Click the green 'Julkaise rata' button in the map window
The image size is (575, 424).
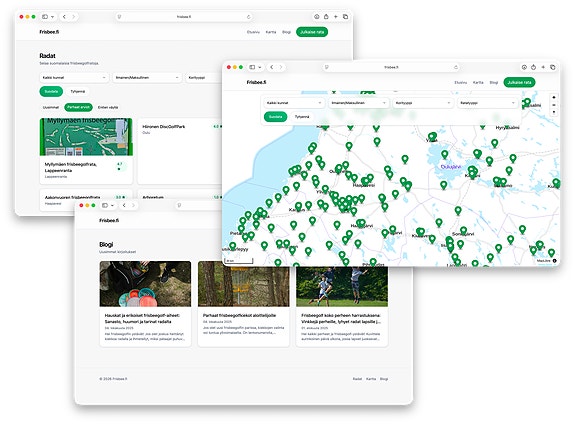pyautogui.click(x=519, y=82)
